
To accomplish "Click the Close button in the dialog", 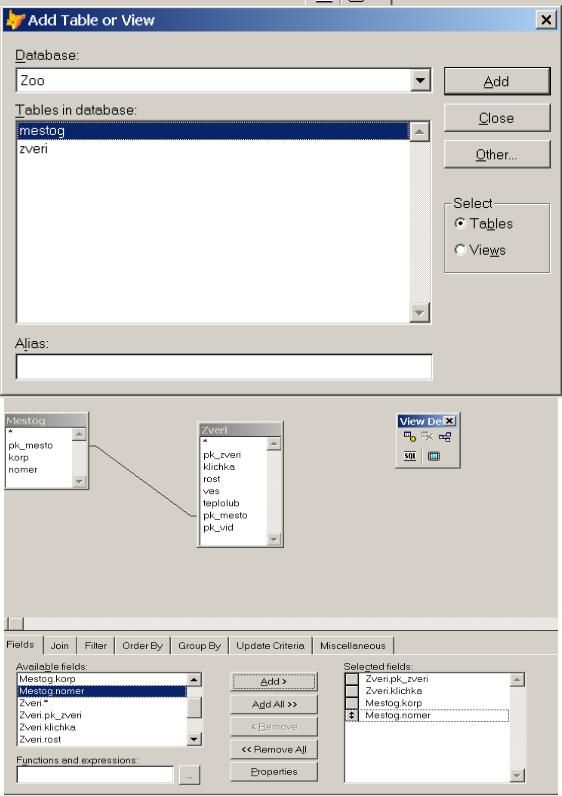I will tap(497, 118).
